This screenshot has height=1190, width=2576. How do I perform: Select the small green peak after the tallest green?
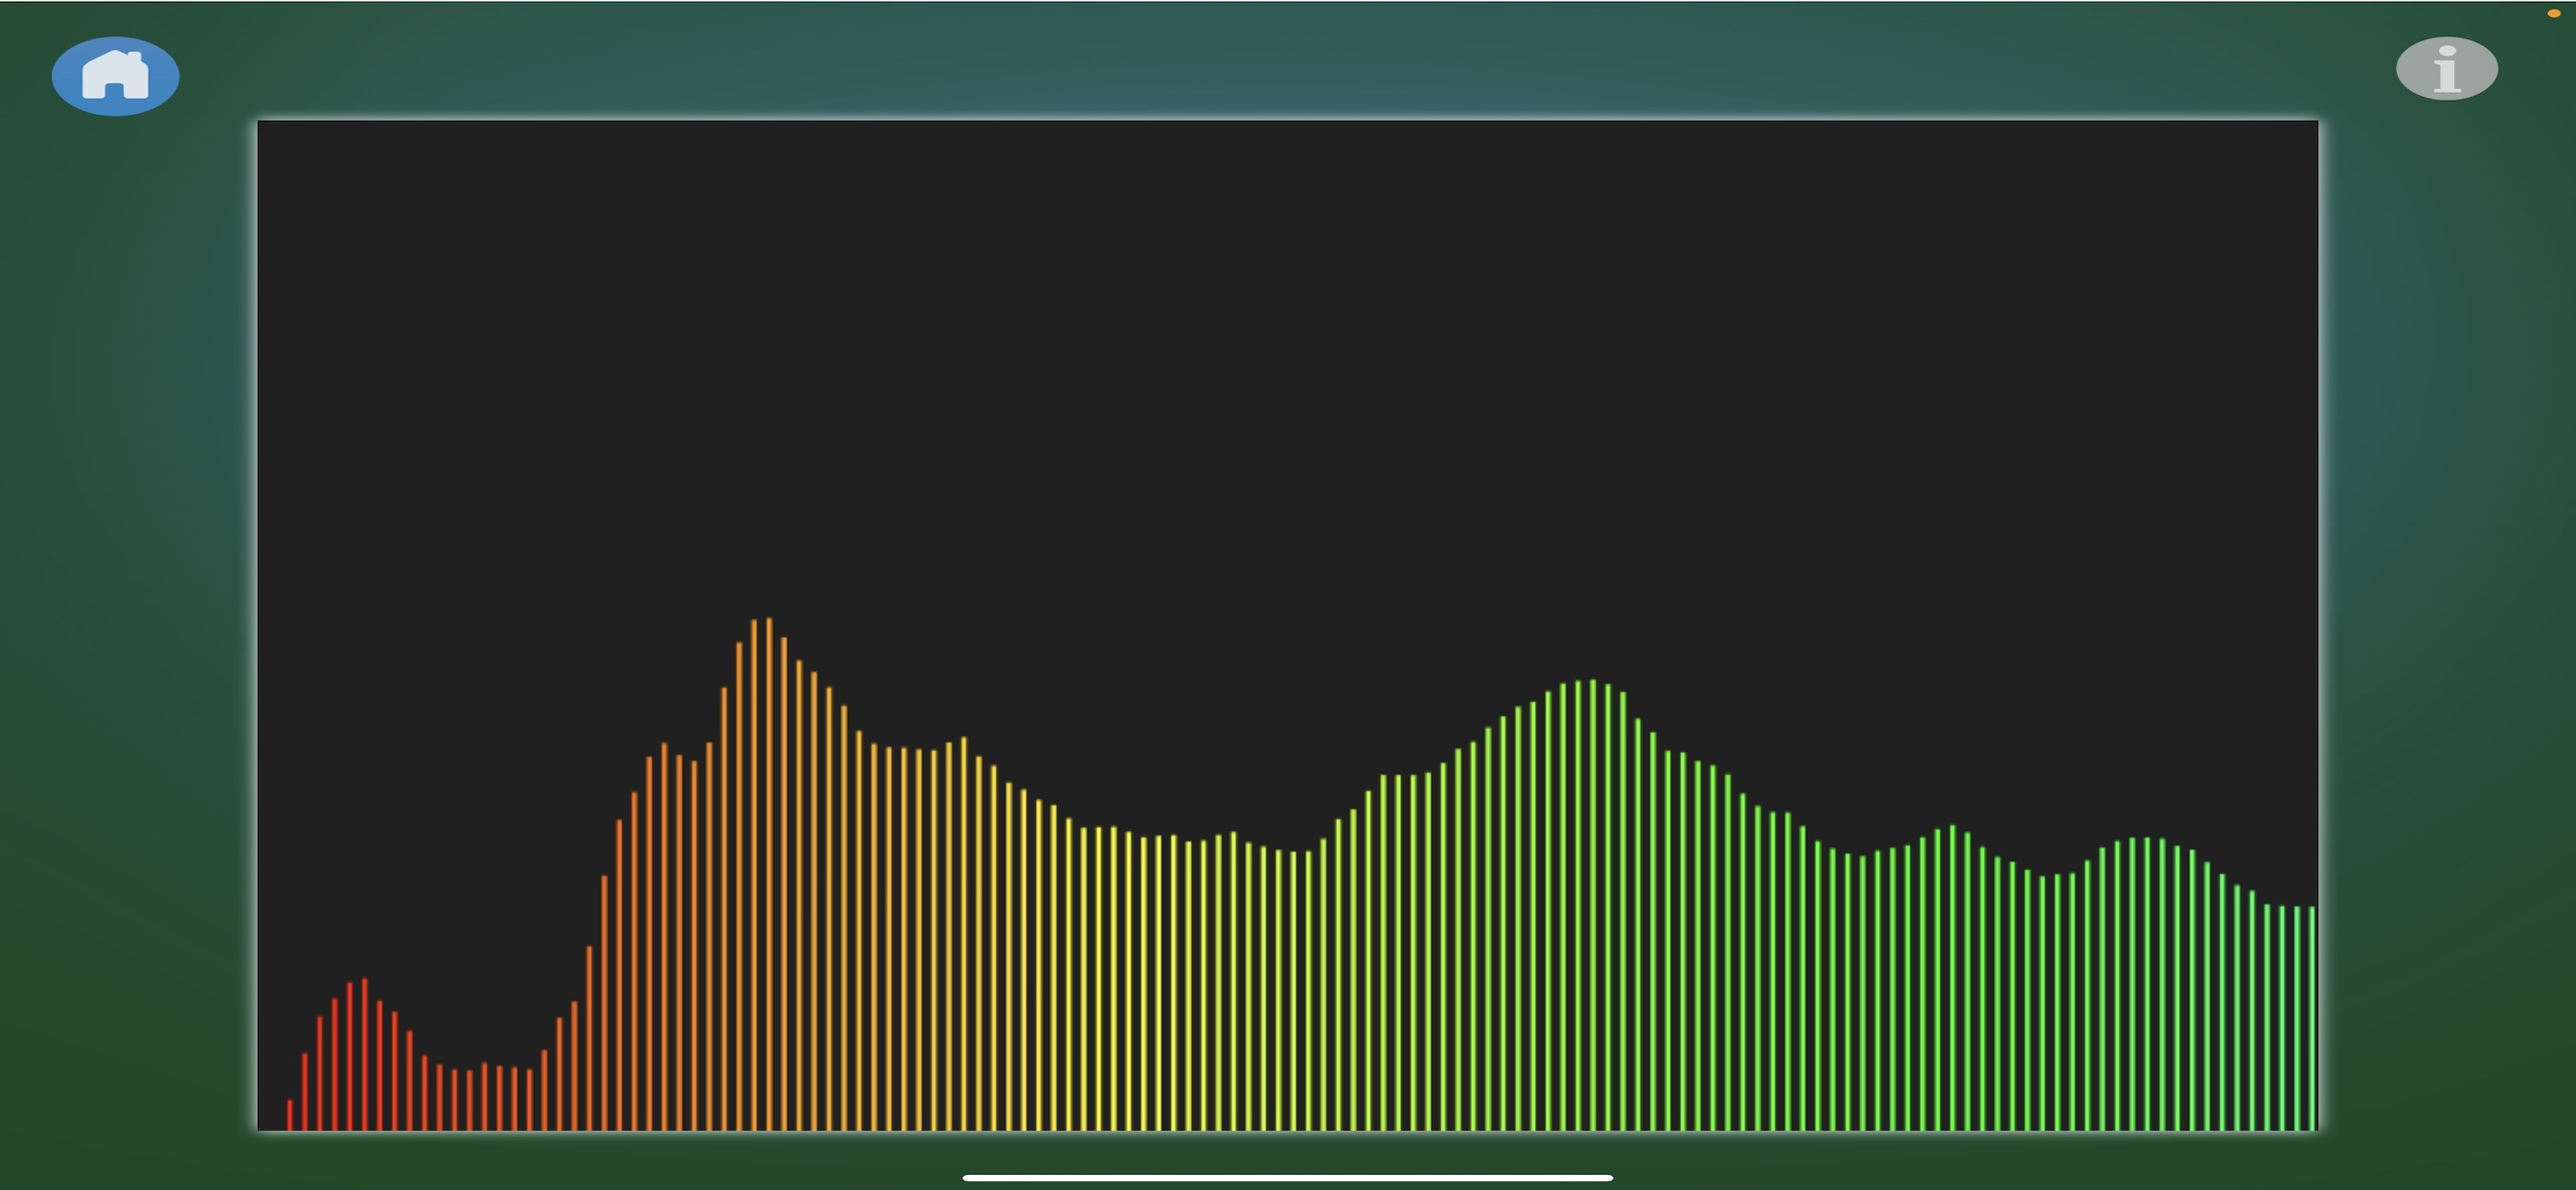(1951, 978)
